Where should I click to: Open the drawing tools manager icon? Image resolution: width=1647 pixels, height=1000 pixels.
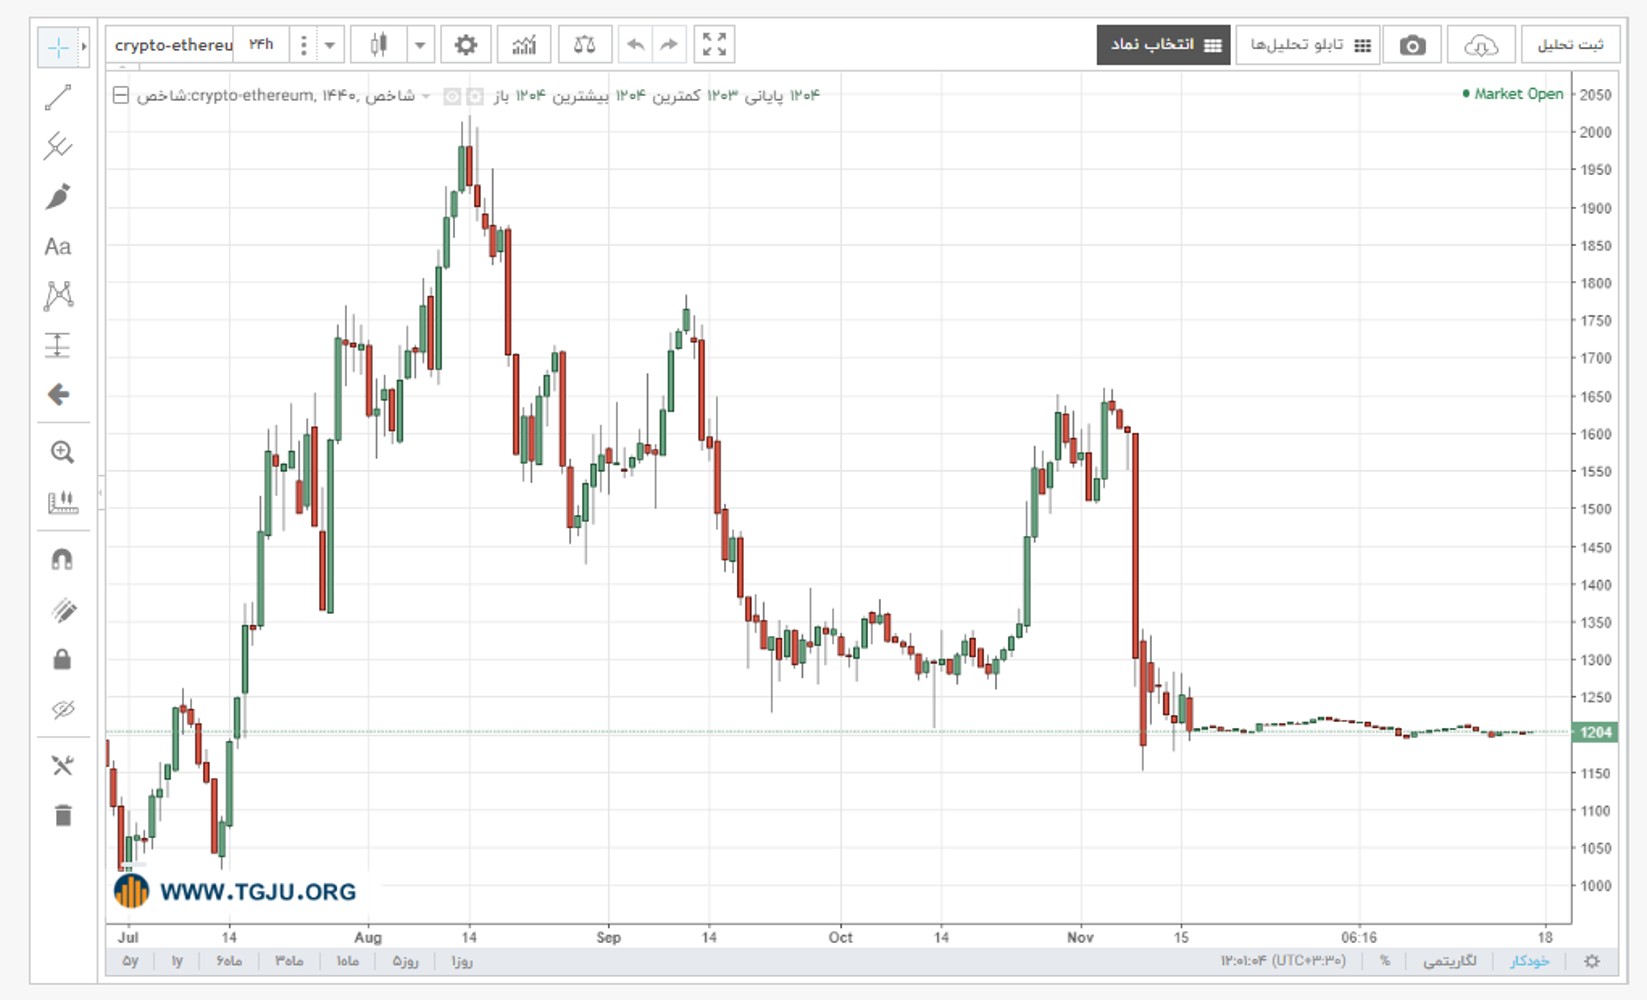click(x=63, y=766)
